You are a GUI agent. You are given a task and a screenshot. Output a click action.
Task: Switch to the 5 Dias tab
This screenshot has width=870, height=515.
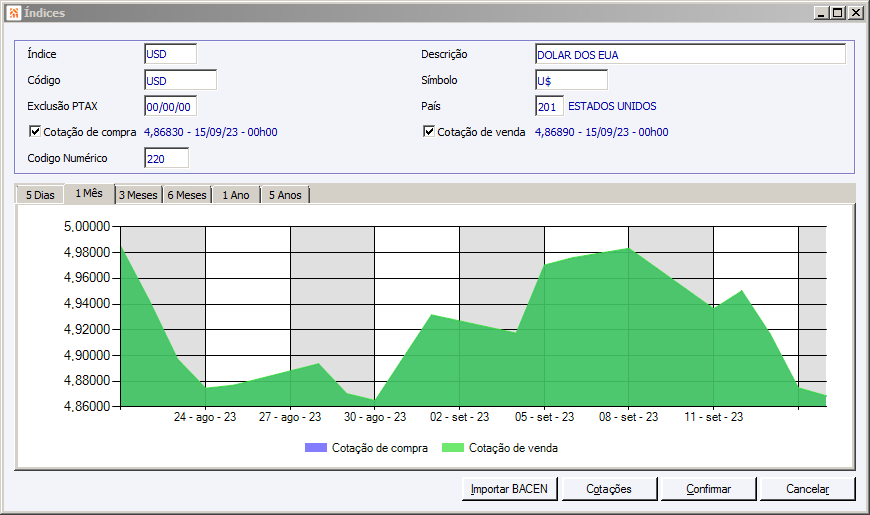40,195
